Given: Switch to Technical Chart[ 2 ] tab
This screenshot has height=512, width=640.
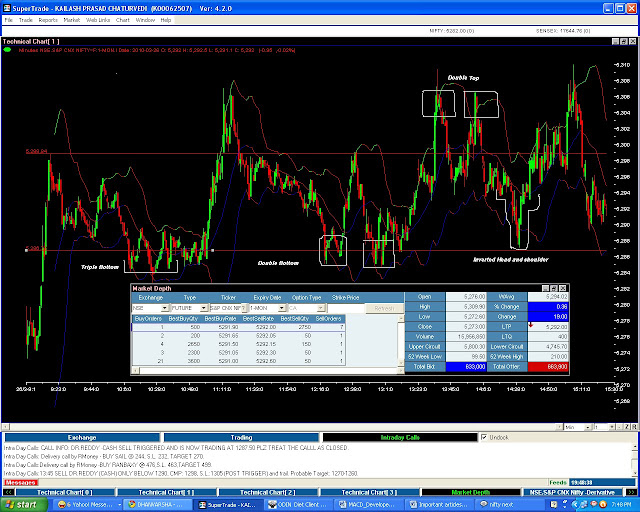Looking at the screenshot, I should tap(268, 492).
